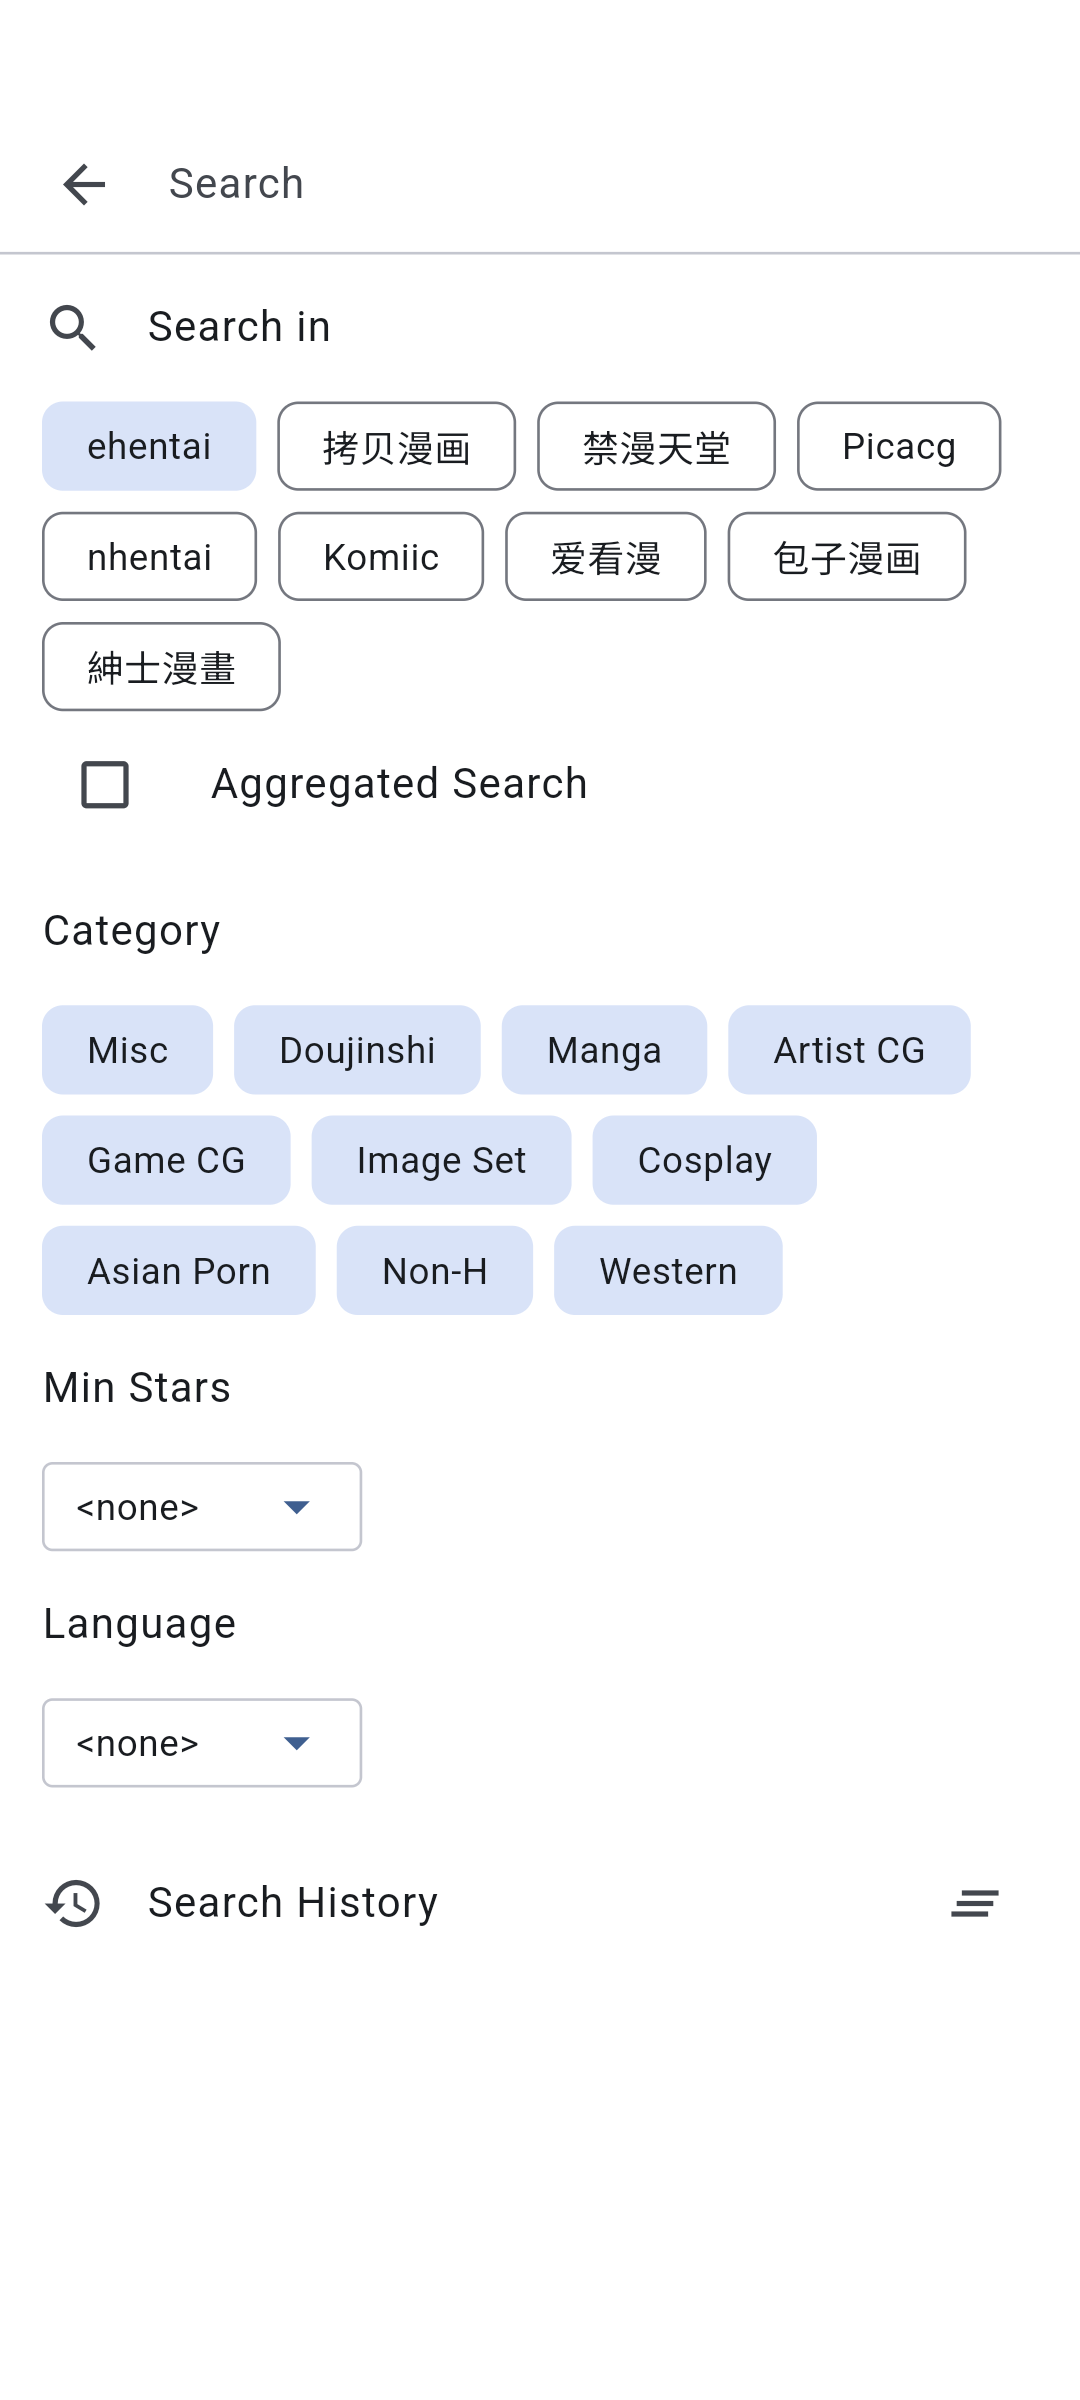Toggle the Artist CG category
The height and width of the screenshot is (2400, 1080).
849,1050
